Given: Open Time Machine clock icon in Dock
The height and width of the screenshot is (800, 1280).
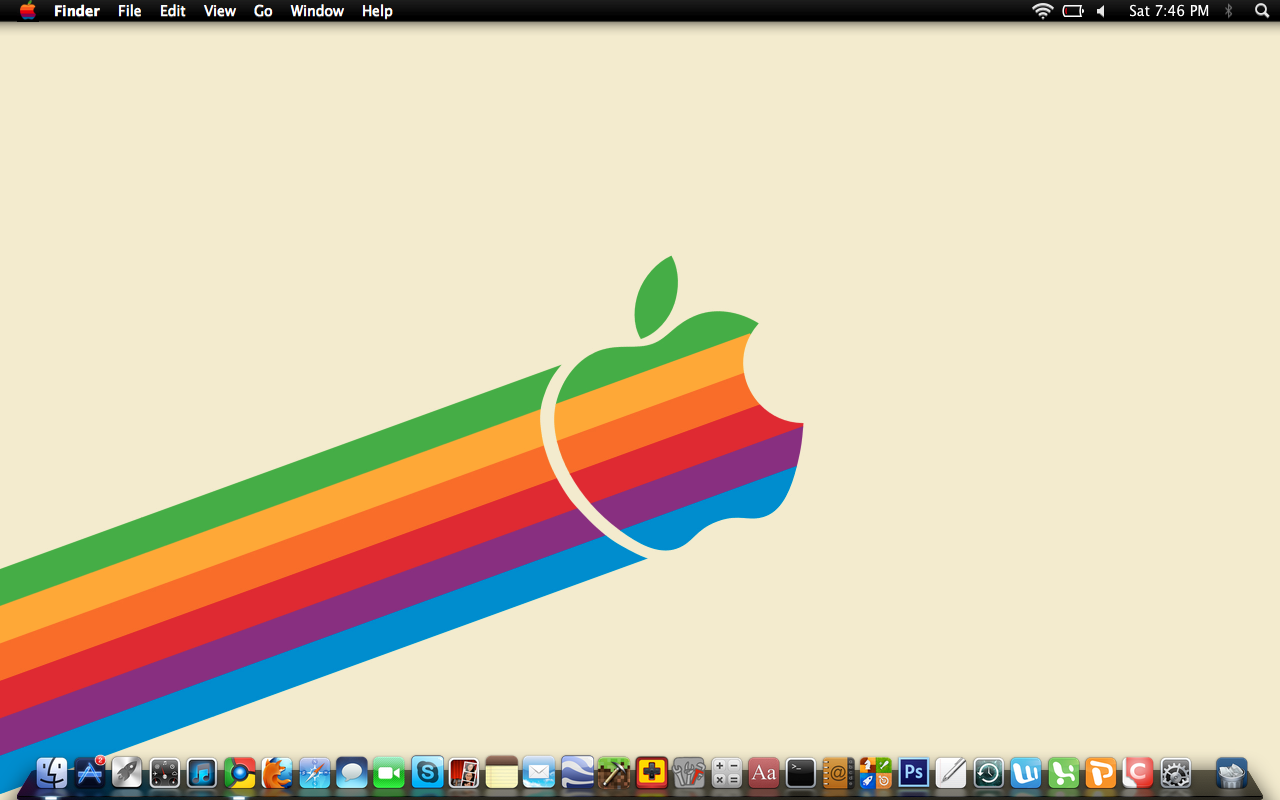Looking at the screenshot, I should (x=988, y=773).
